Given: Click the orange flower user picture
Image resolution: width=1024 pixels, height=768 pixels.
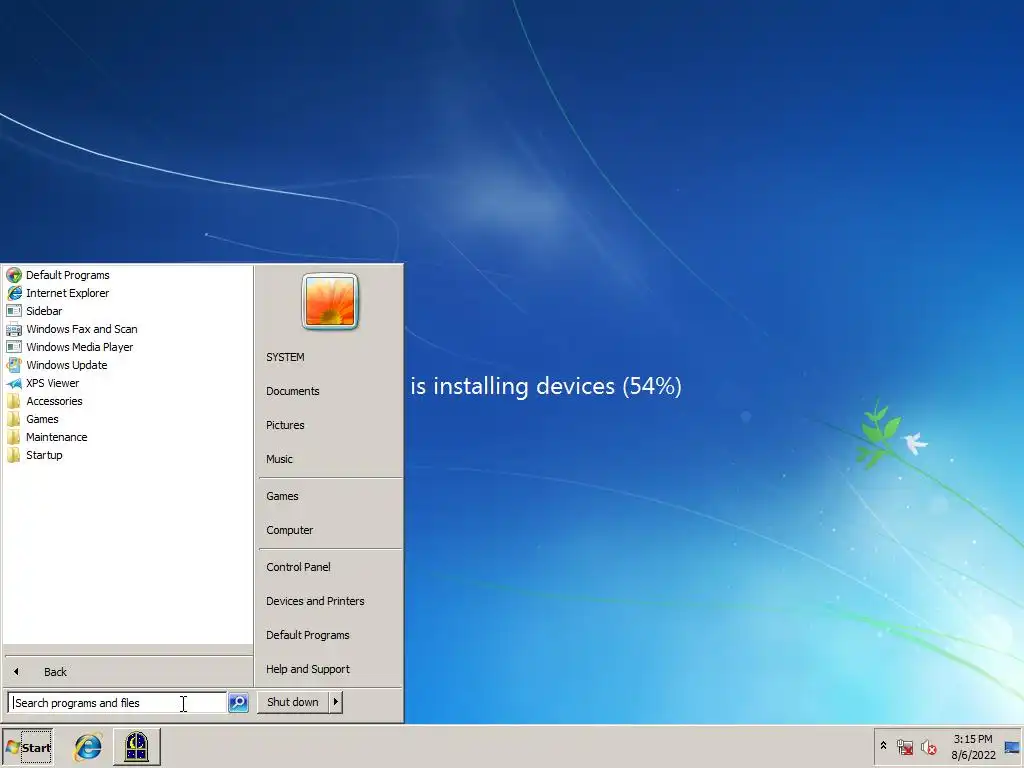Looking at the screenshot, I should pos(330,301).
